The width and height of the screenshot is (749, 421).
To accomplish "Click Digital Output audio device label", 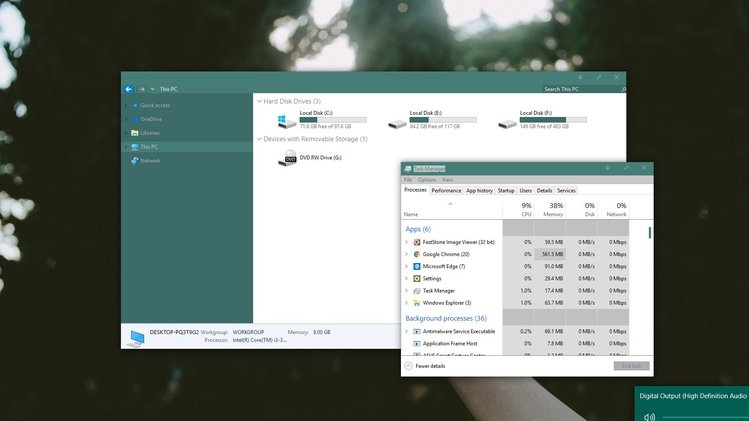I will click(693, 396).
